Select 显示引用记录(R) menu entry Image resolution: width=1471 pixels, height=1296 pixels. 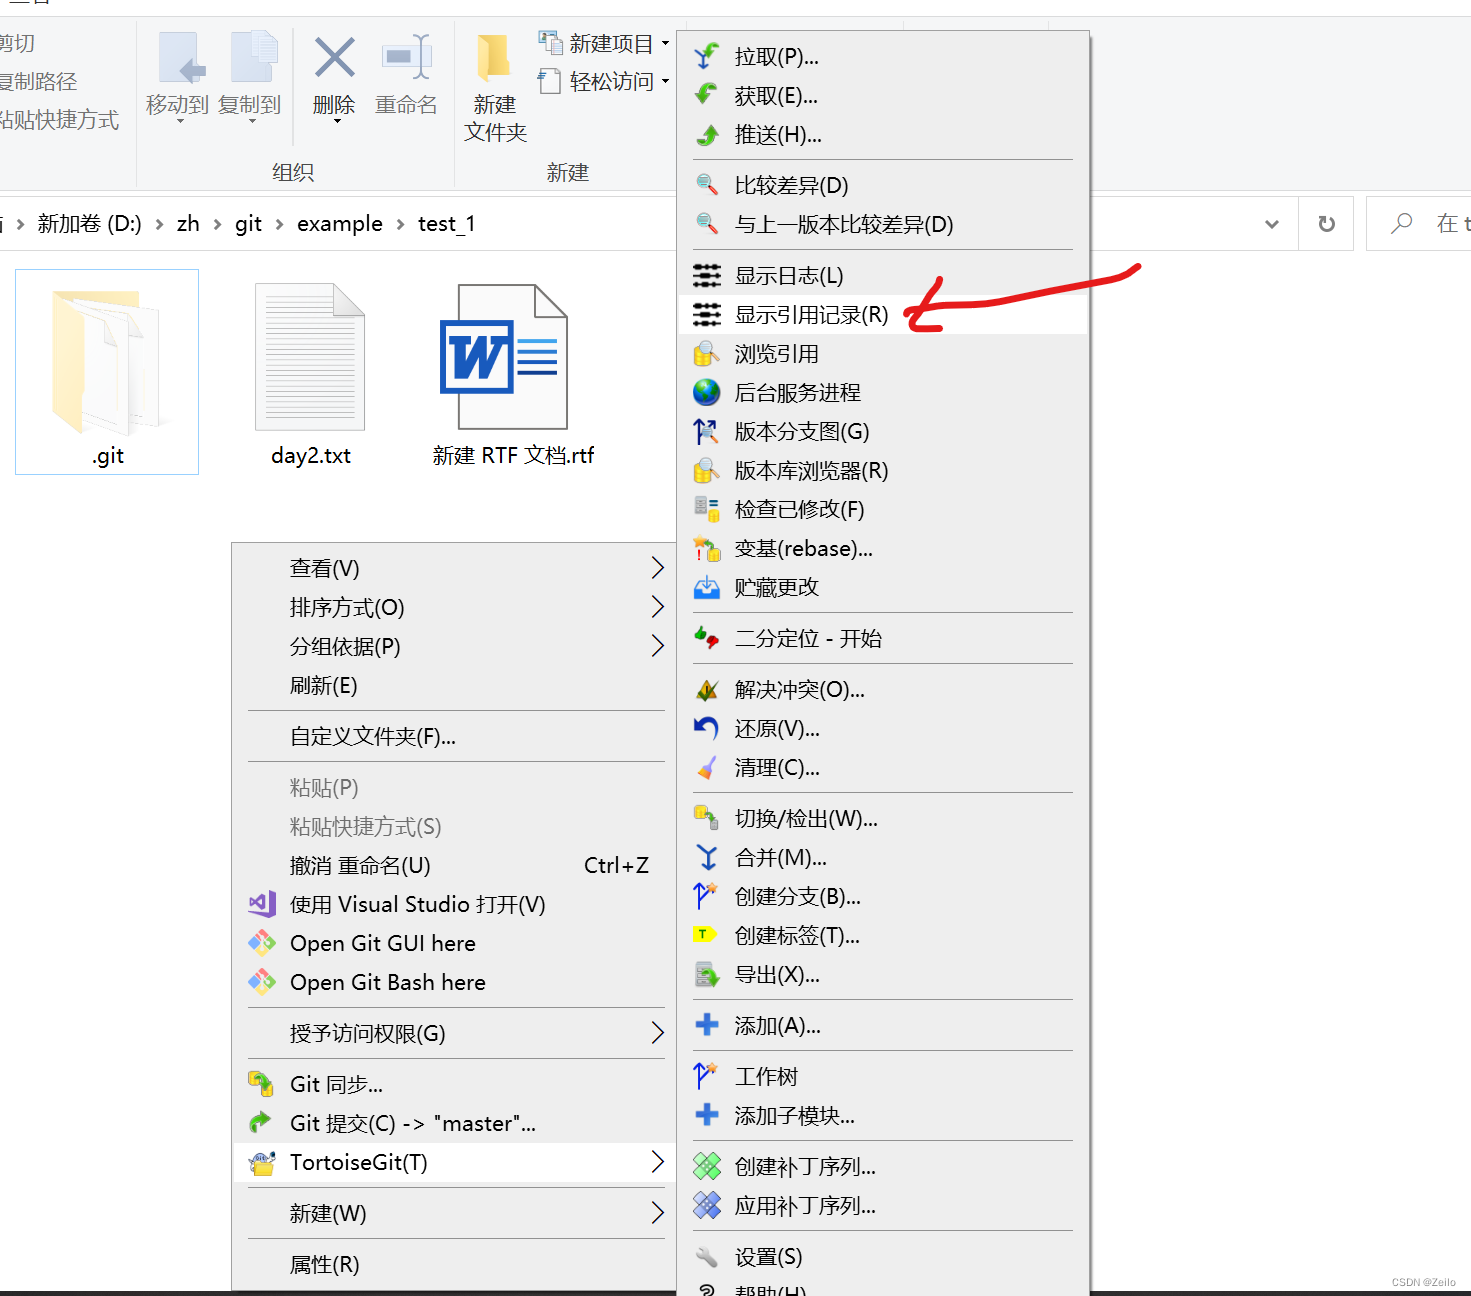point(882,314)
